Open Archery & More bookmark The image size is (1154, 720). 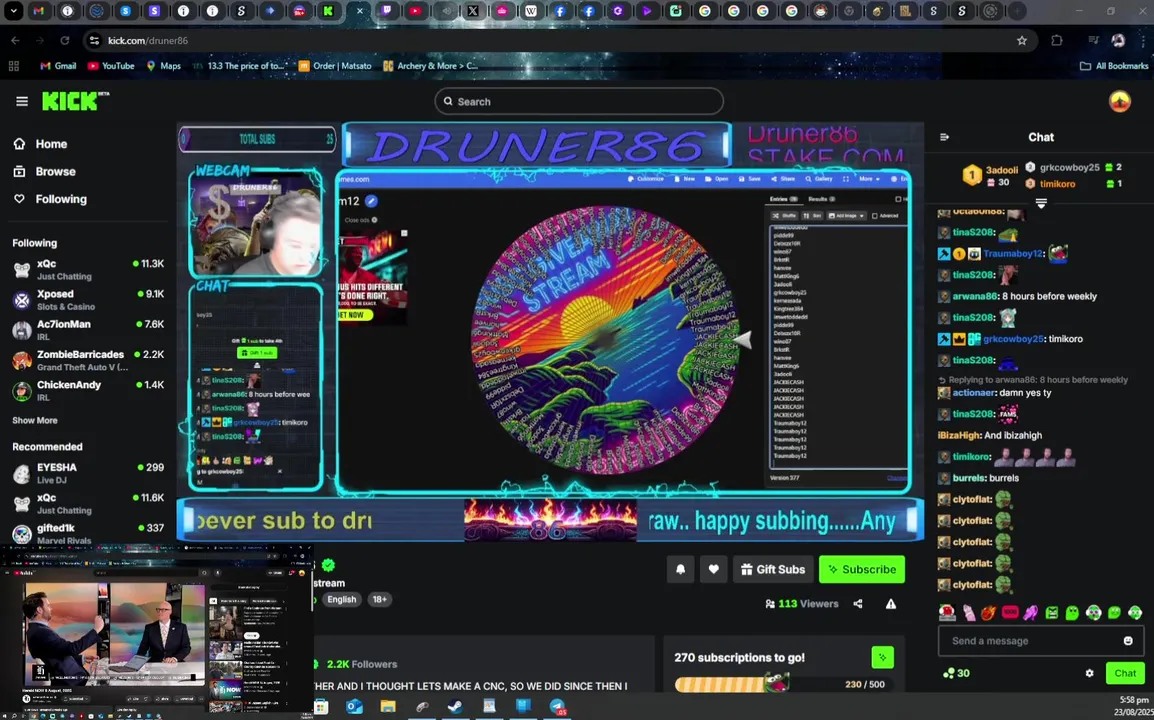(x=431, y=66)
